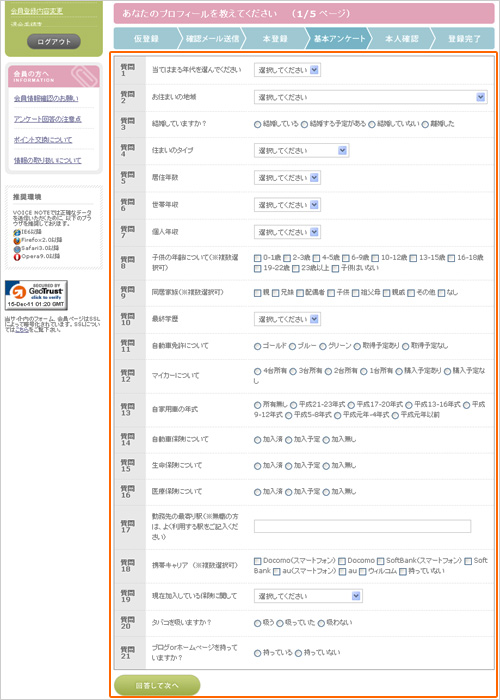Click the Internet Explorer icon
500x700 pixels.
tap(17, 232)
